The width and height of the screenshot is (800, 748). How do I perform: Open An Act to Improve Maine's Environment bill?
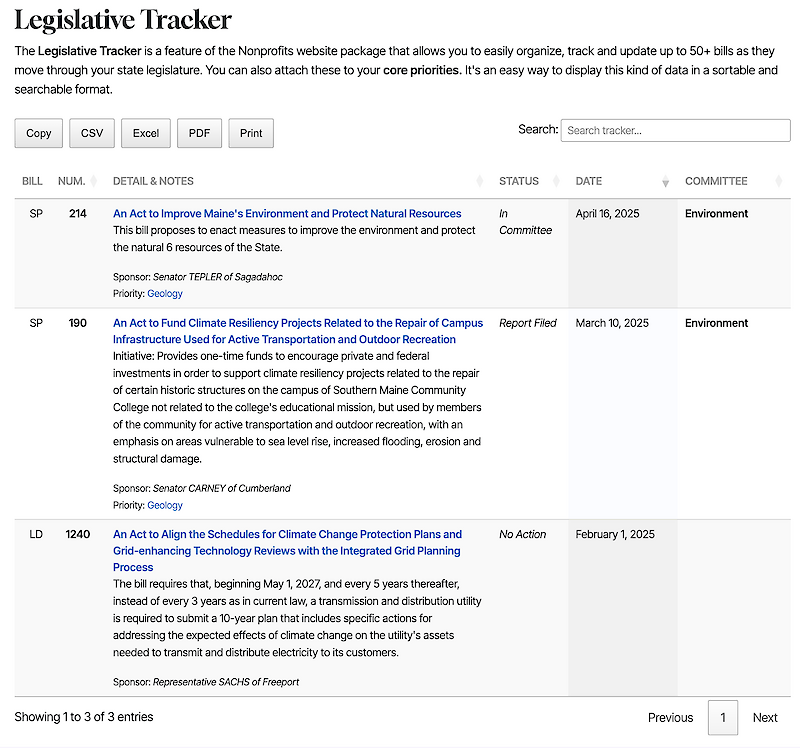coord(287,213)
